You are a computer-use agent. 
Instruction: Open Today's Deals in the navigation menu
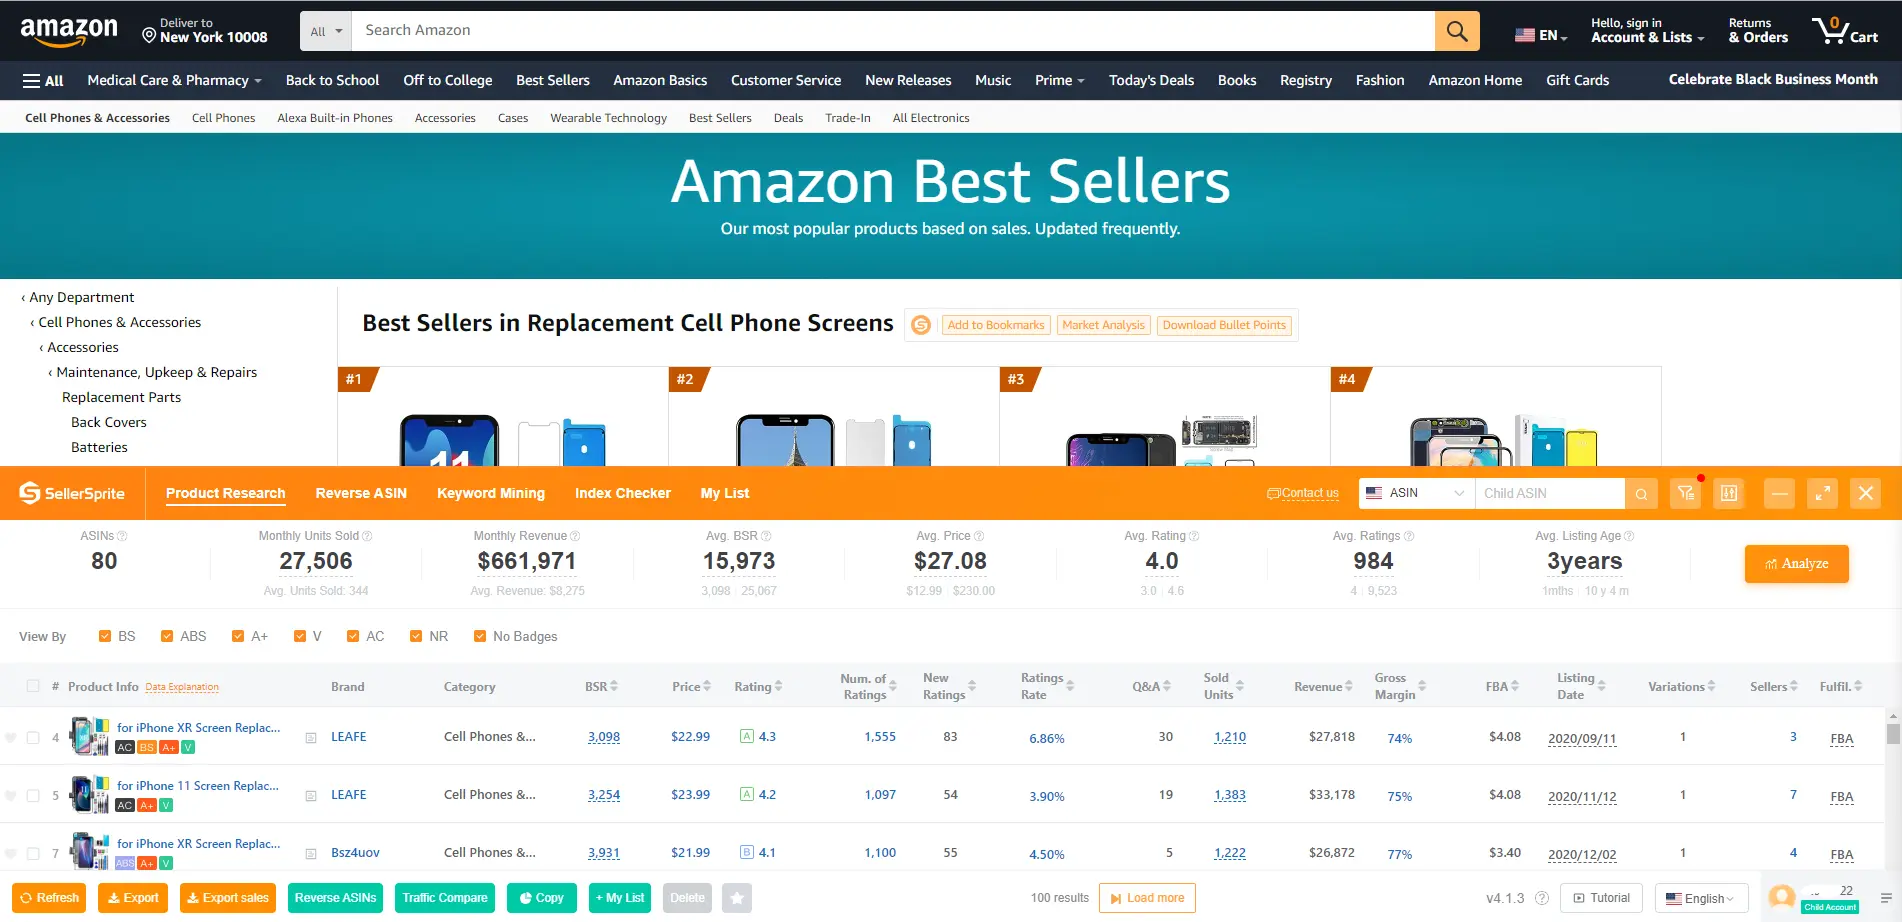click(1151, 80)
